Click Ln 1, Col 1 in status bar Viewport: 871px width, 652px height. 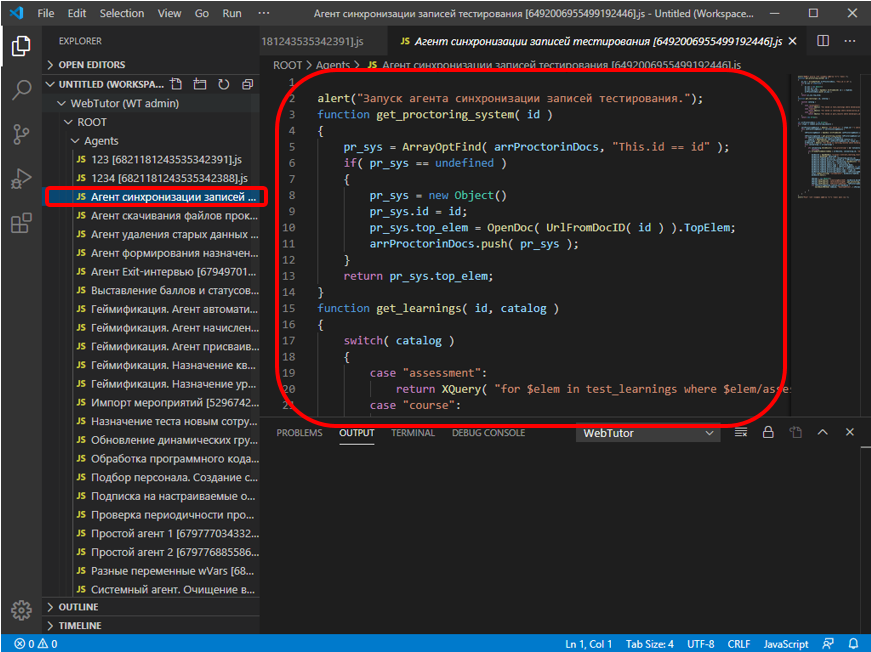point(588,644)
